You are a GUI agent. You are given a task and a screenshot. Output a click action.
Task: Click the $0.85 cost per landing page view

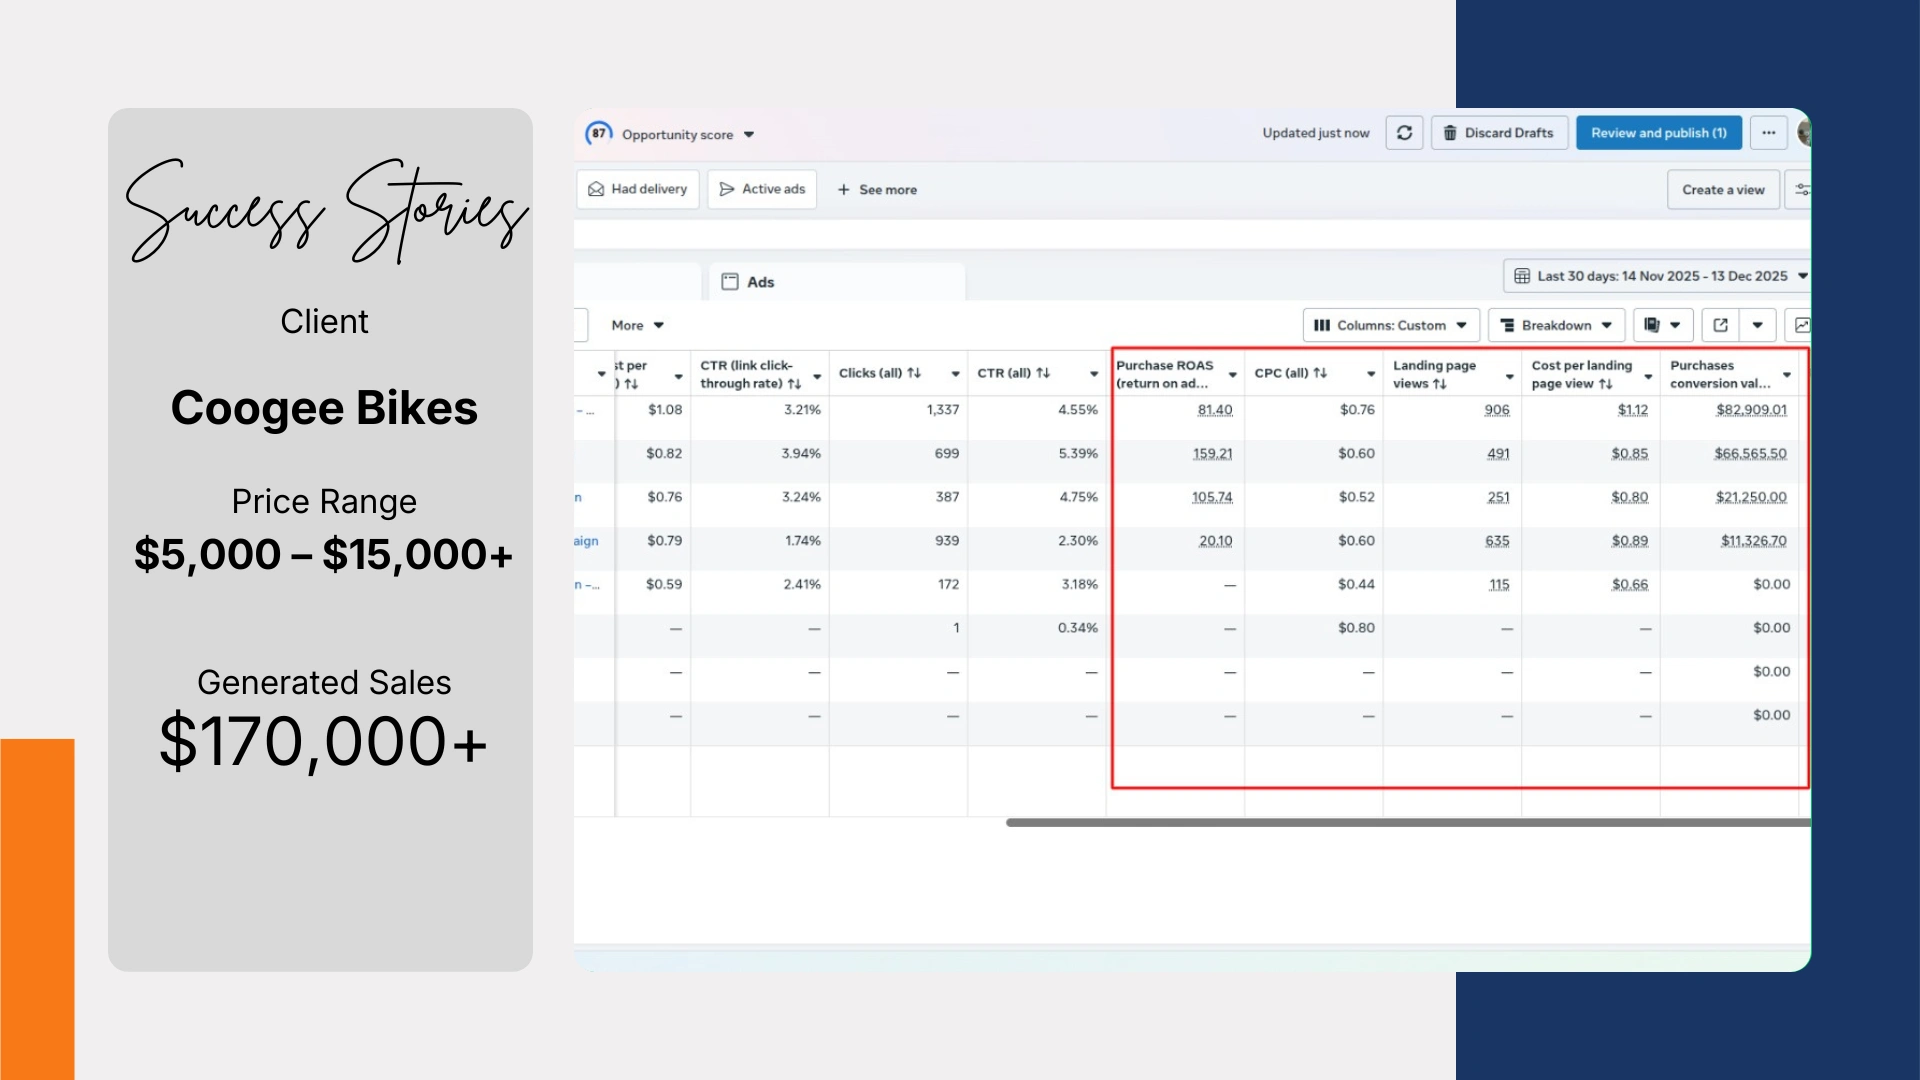pyautogui.click(x=1630, y=454)
